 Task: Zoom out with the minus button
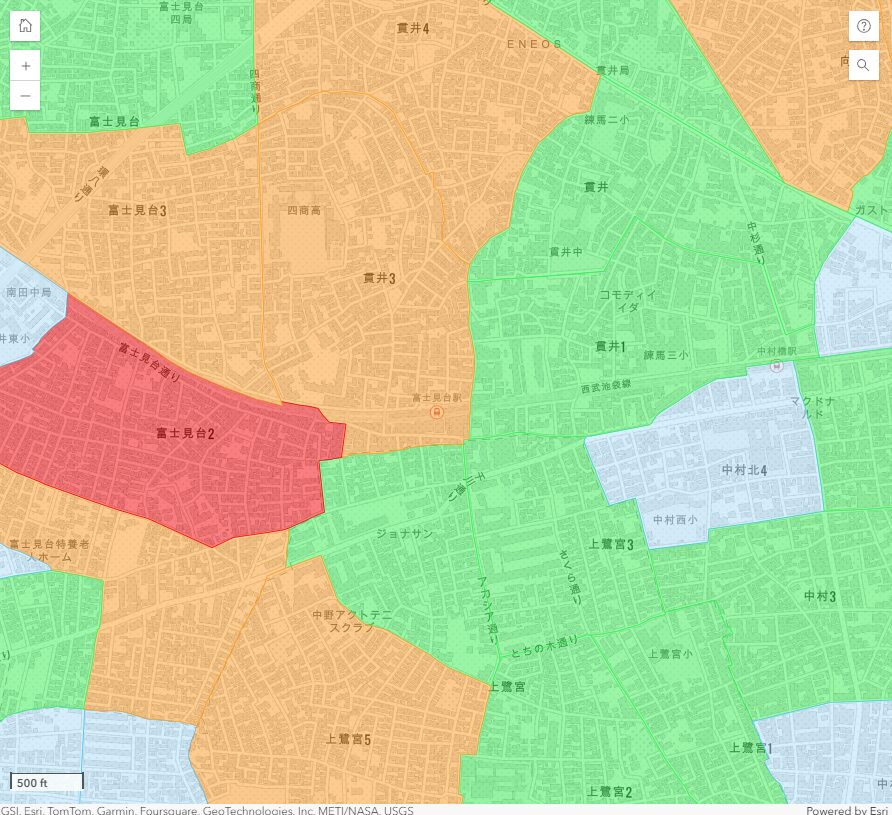(x=25, y=95)
